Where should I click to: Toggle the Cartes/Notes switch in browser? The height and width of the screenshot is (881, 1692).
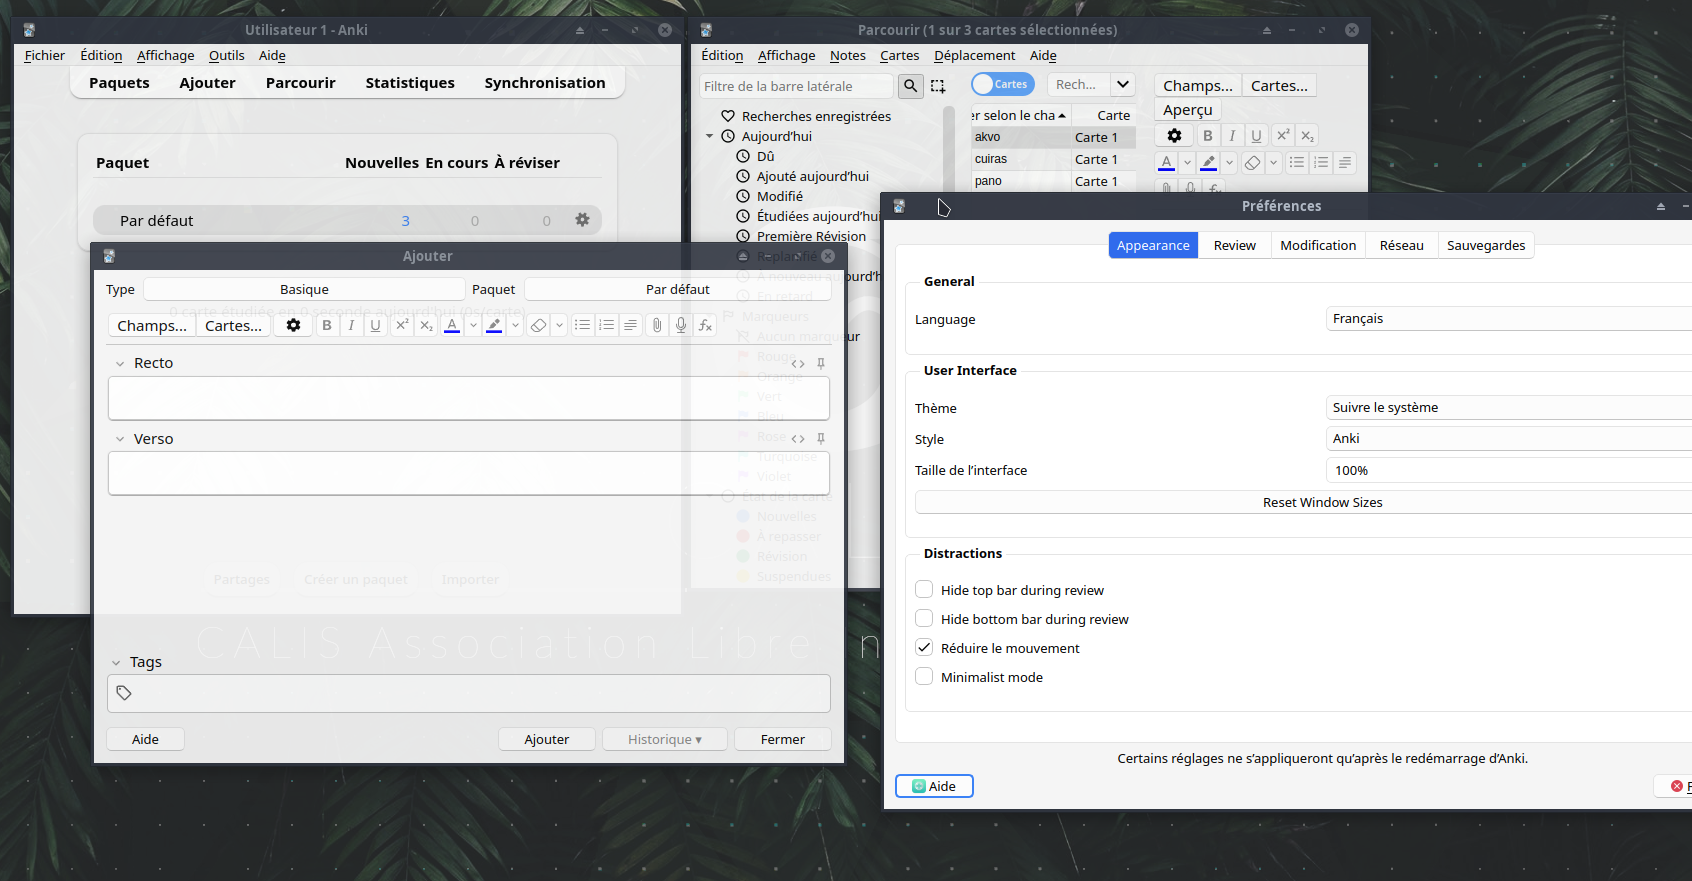[1002, 85]
